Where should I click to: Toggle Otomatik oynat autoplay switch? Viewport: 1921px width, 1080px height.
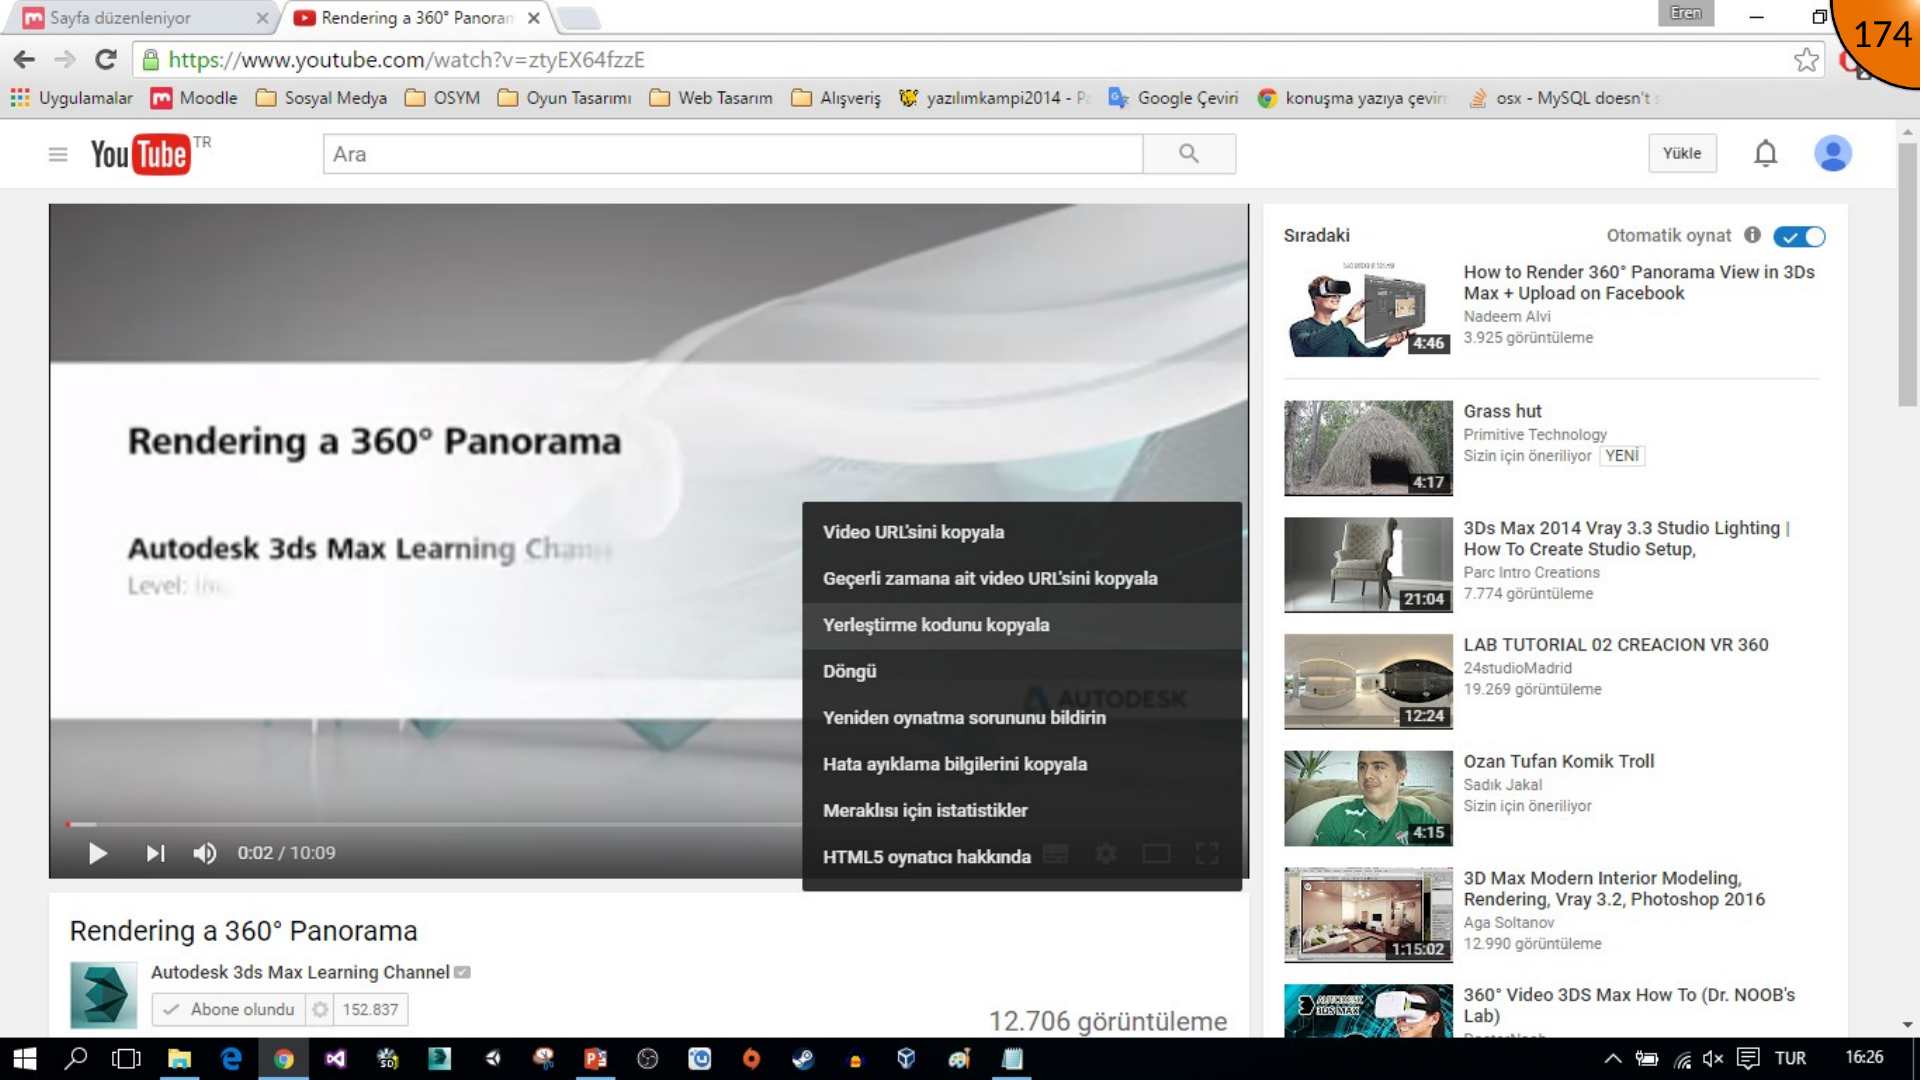(x=1799, y=236)
